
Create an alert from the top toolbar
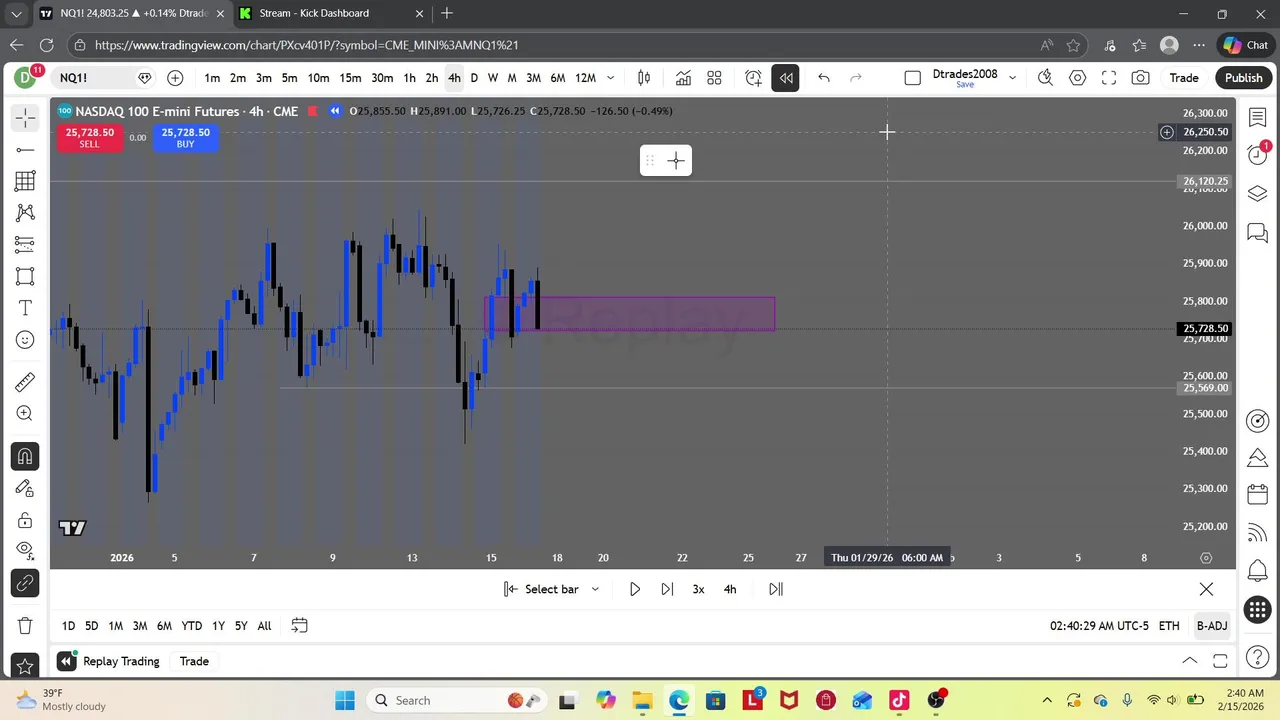click(753, 78)
